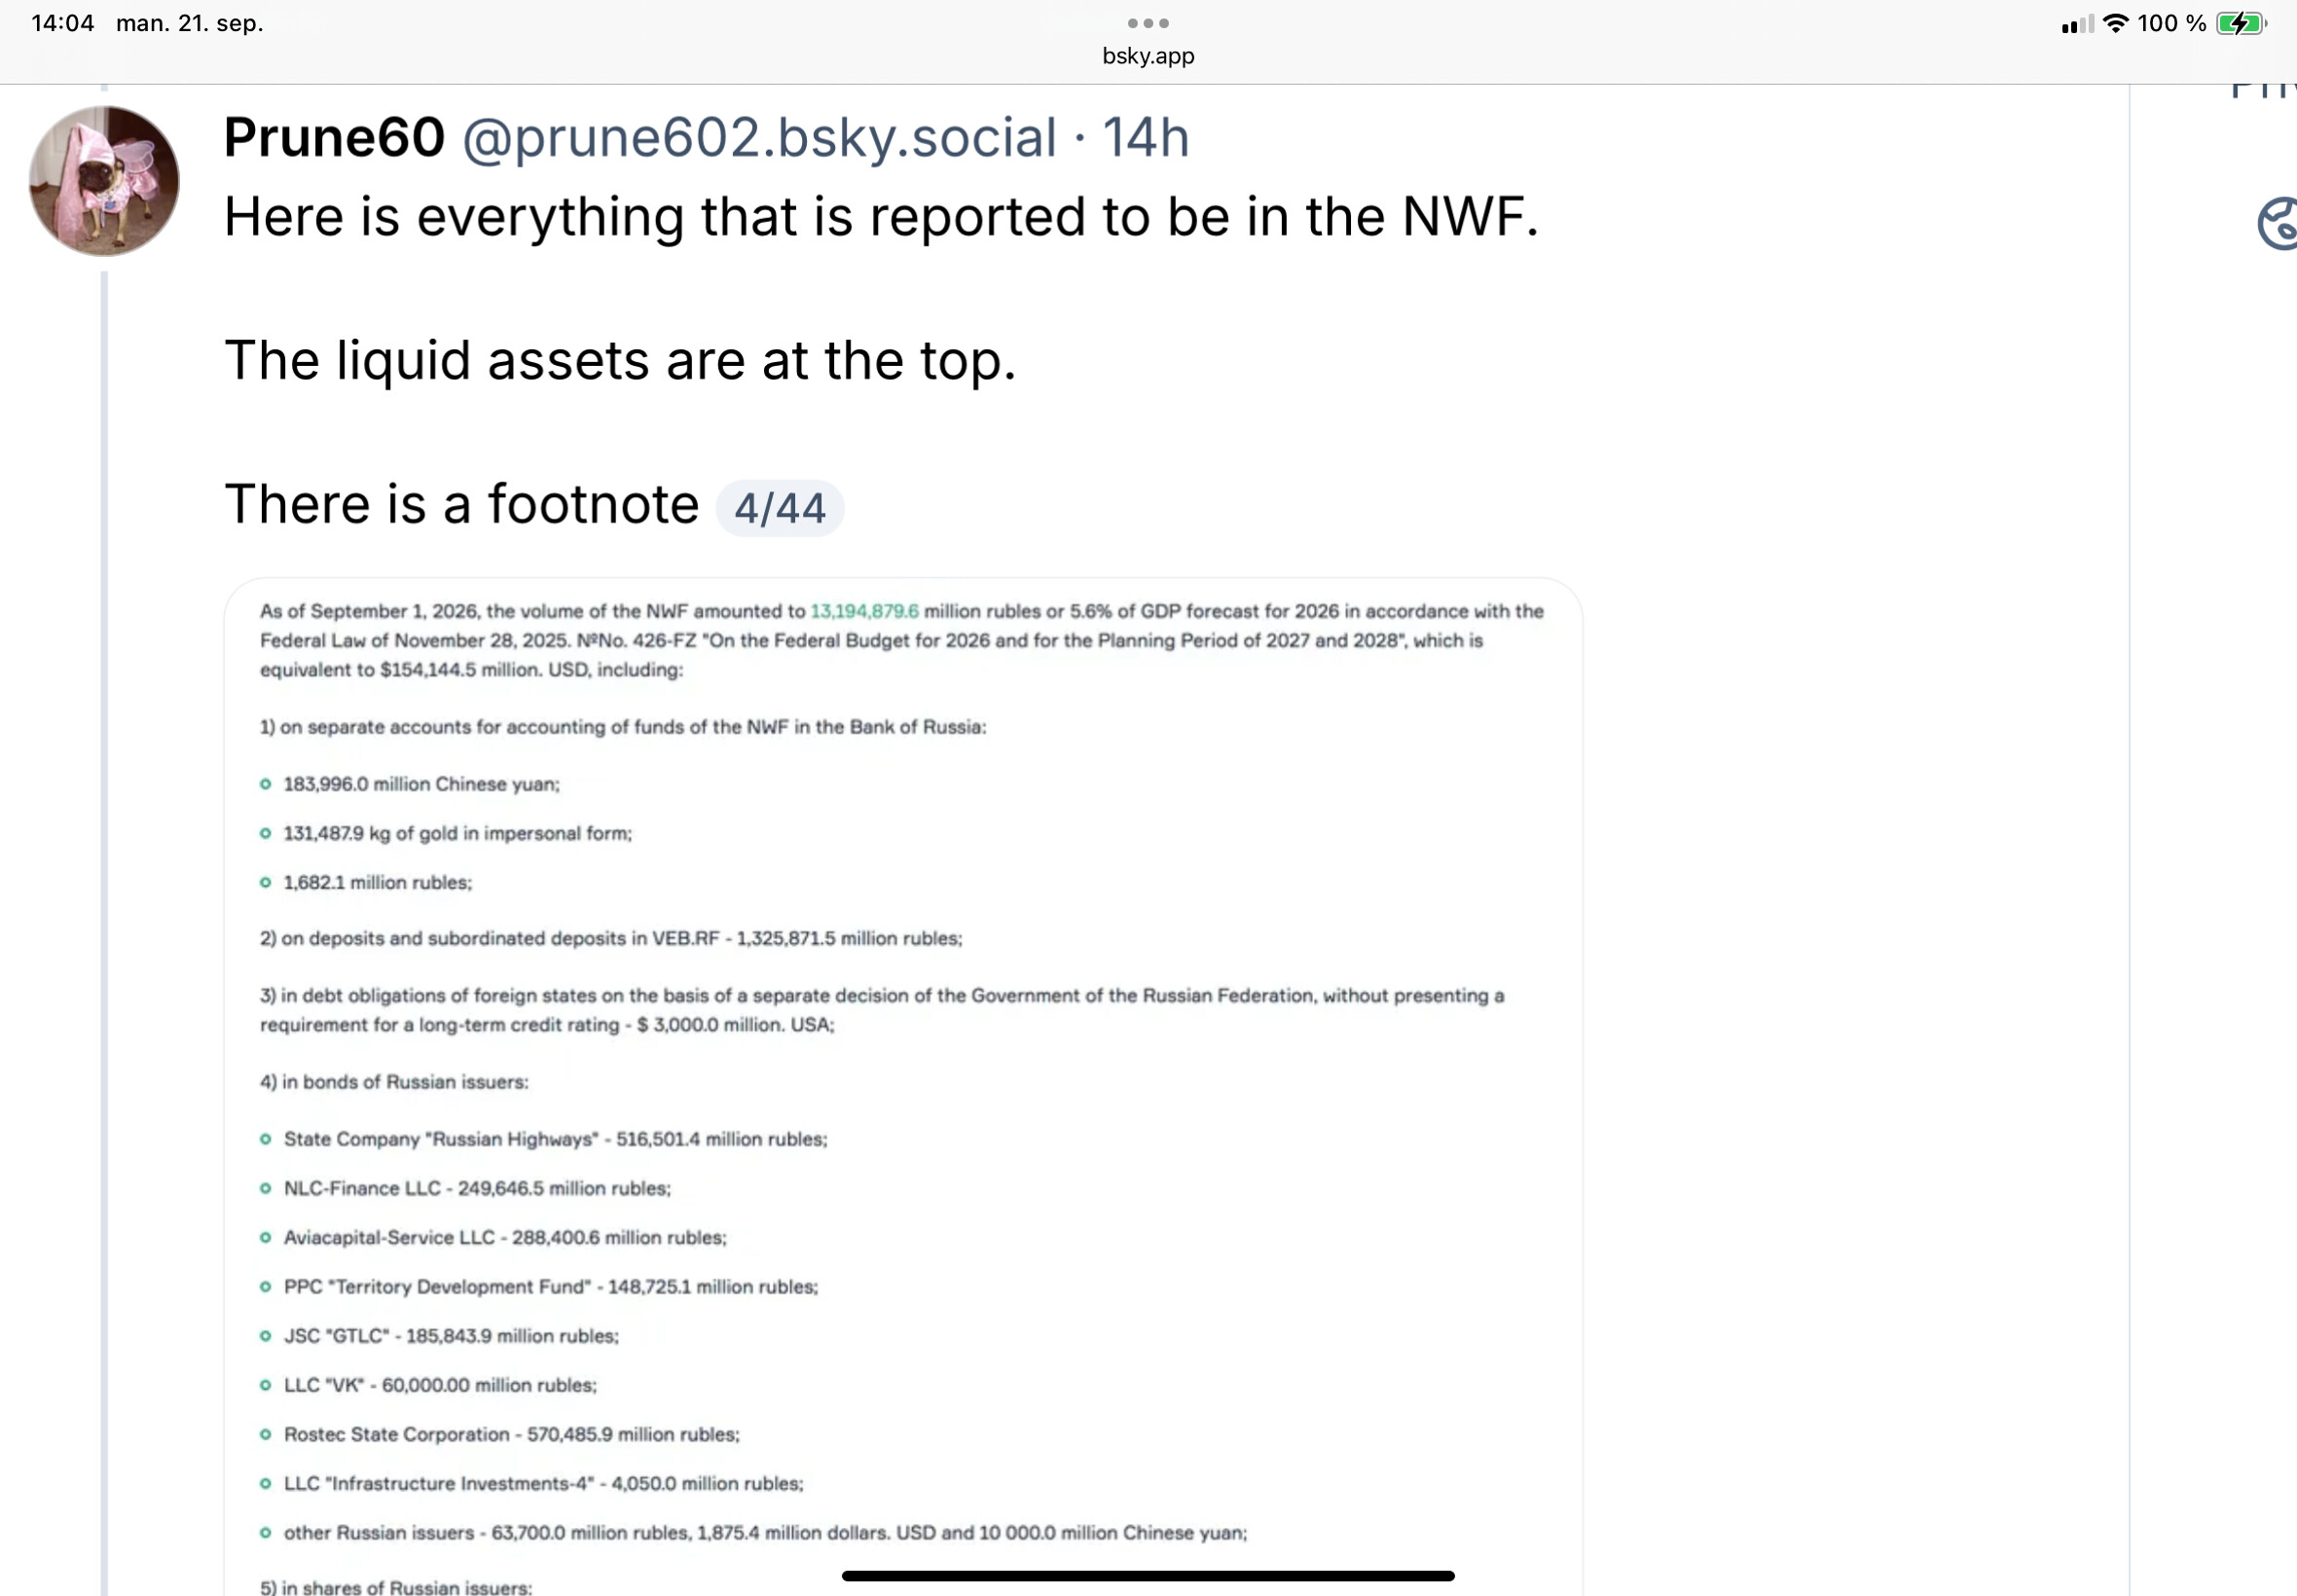Click the post text about the NWF

881,217
